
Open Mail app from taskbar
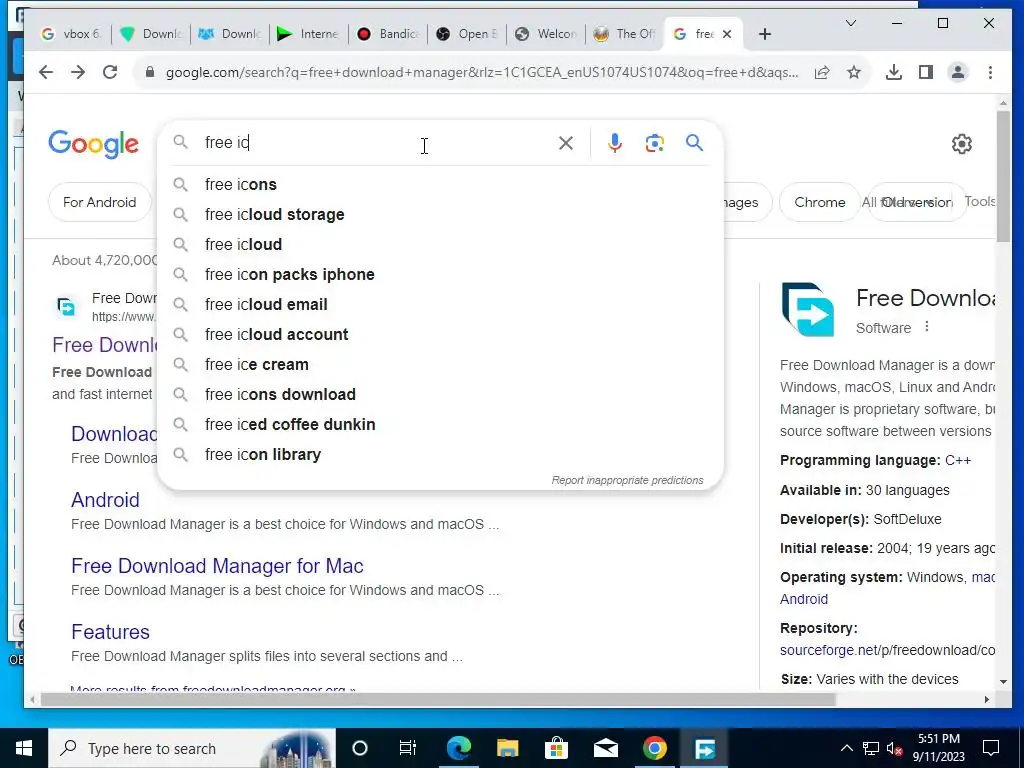pos(605,748)
